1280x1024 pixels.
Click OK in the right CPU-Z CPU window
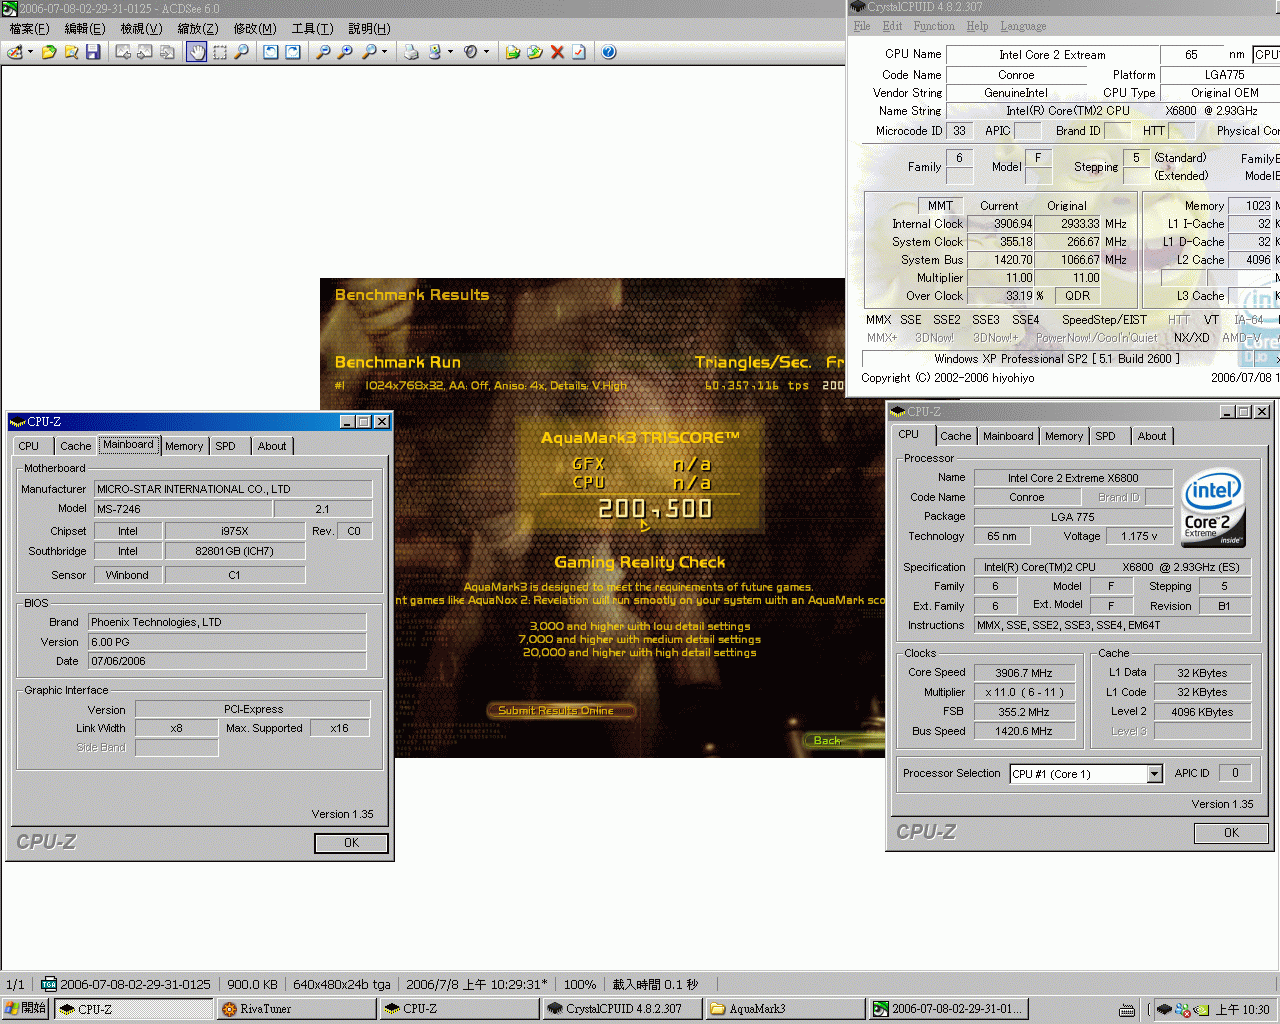coord(1231,833)
